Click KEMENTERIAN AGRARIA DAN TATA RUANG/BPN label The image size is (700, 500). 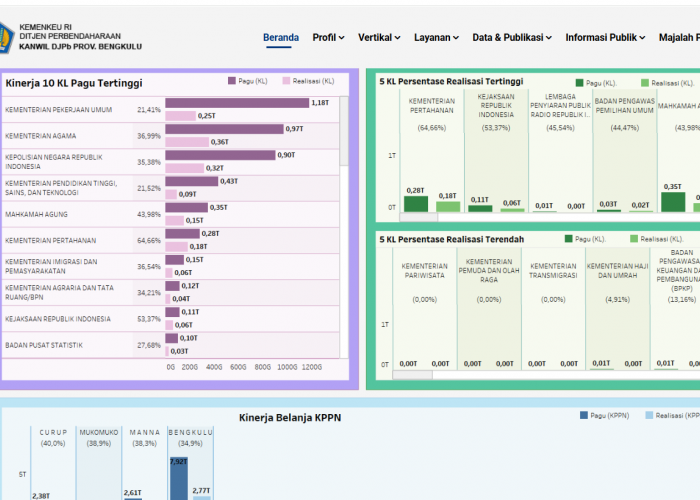(59, 292)
